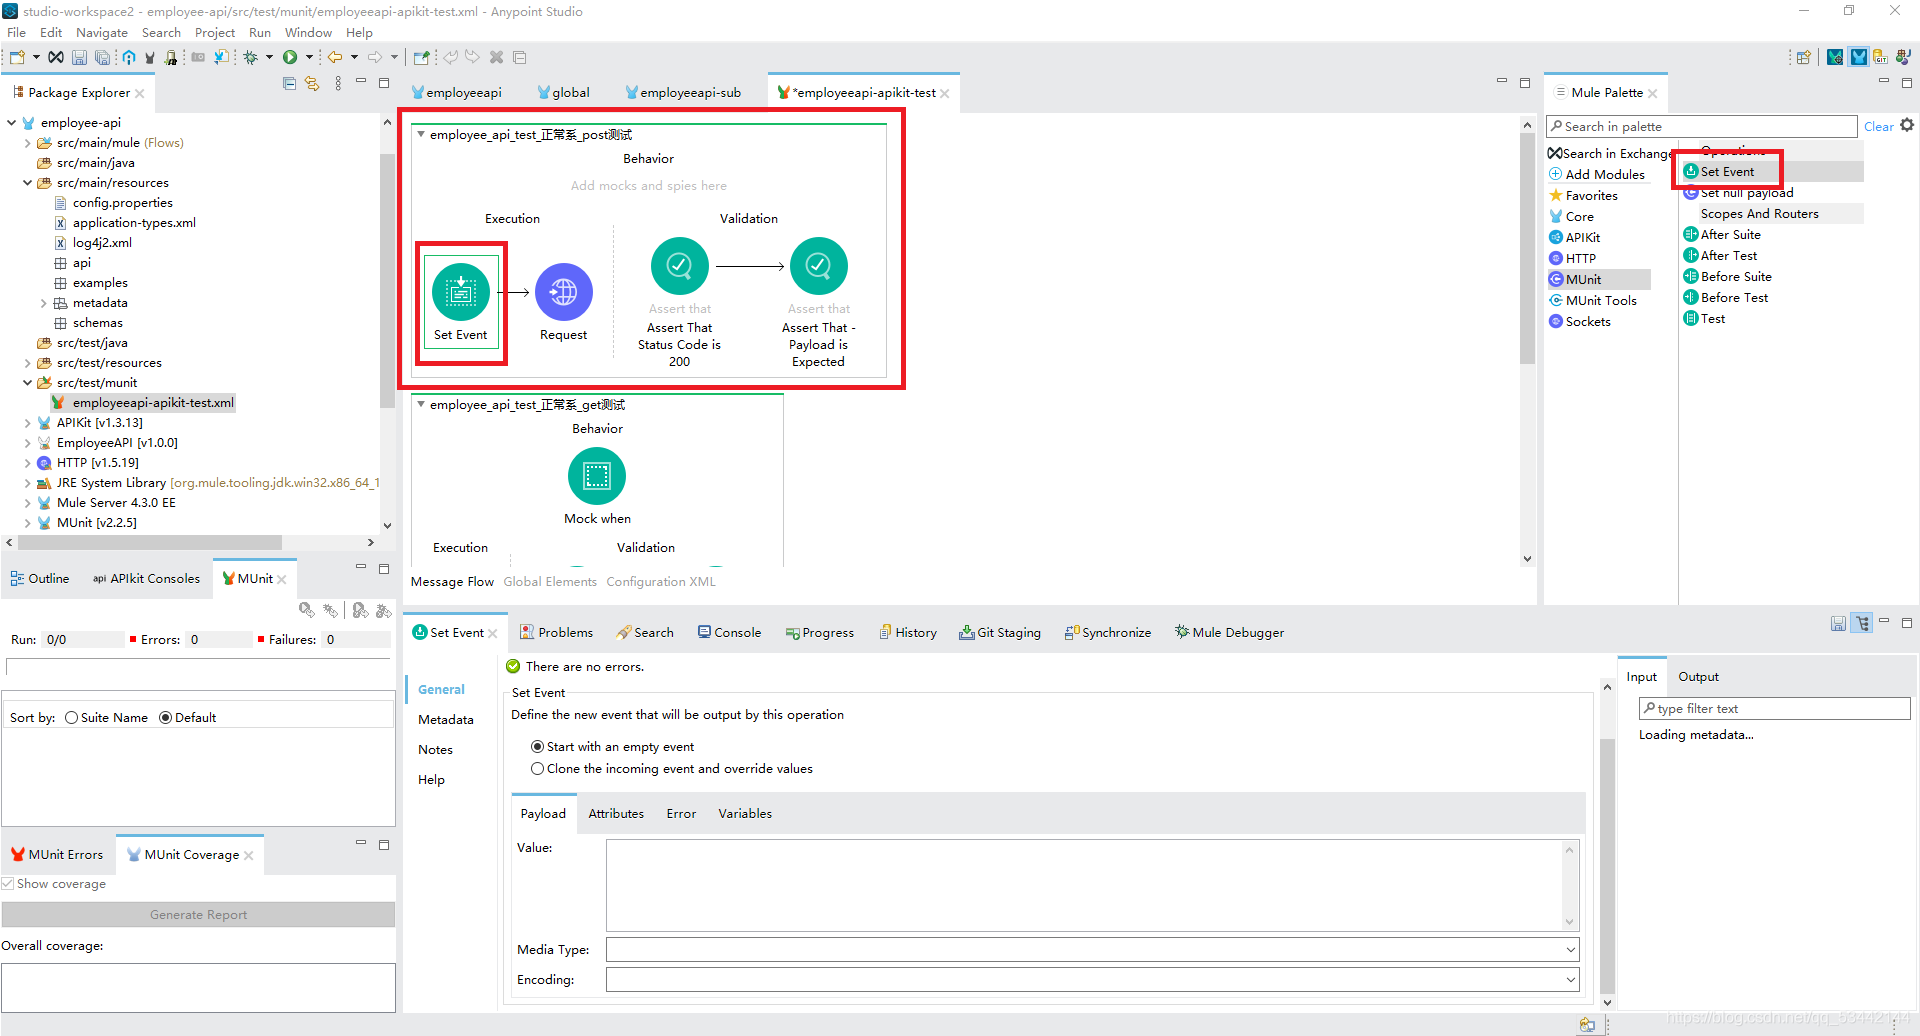Open the Project menu
1920x1036 pixels.
(215, 32)
